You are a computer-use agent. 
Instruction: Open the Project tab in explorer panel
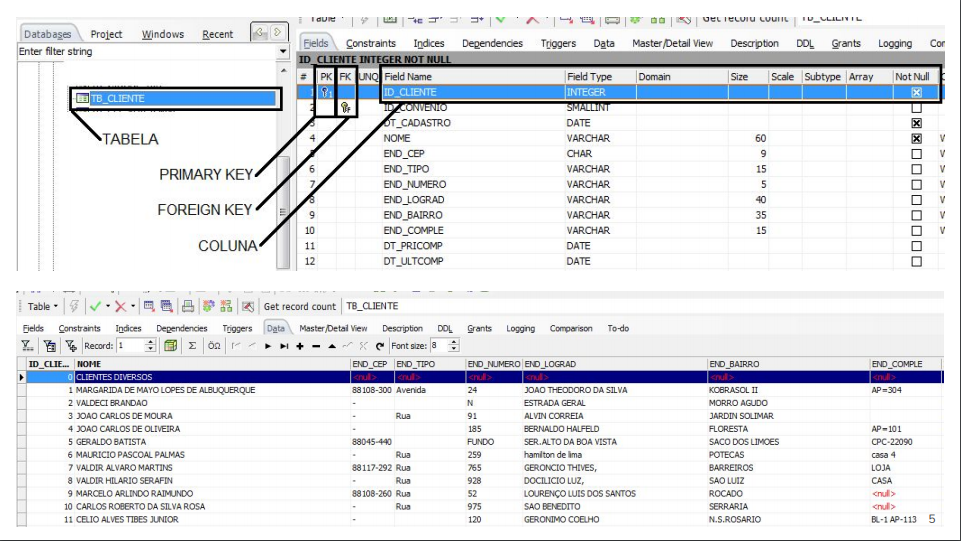click(106, 34)
